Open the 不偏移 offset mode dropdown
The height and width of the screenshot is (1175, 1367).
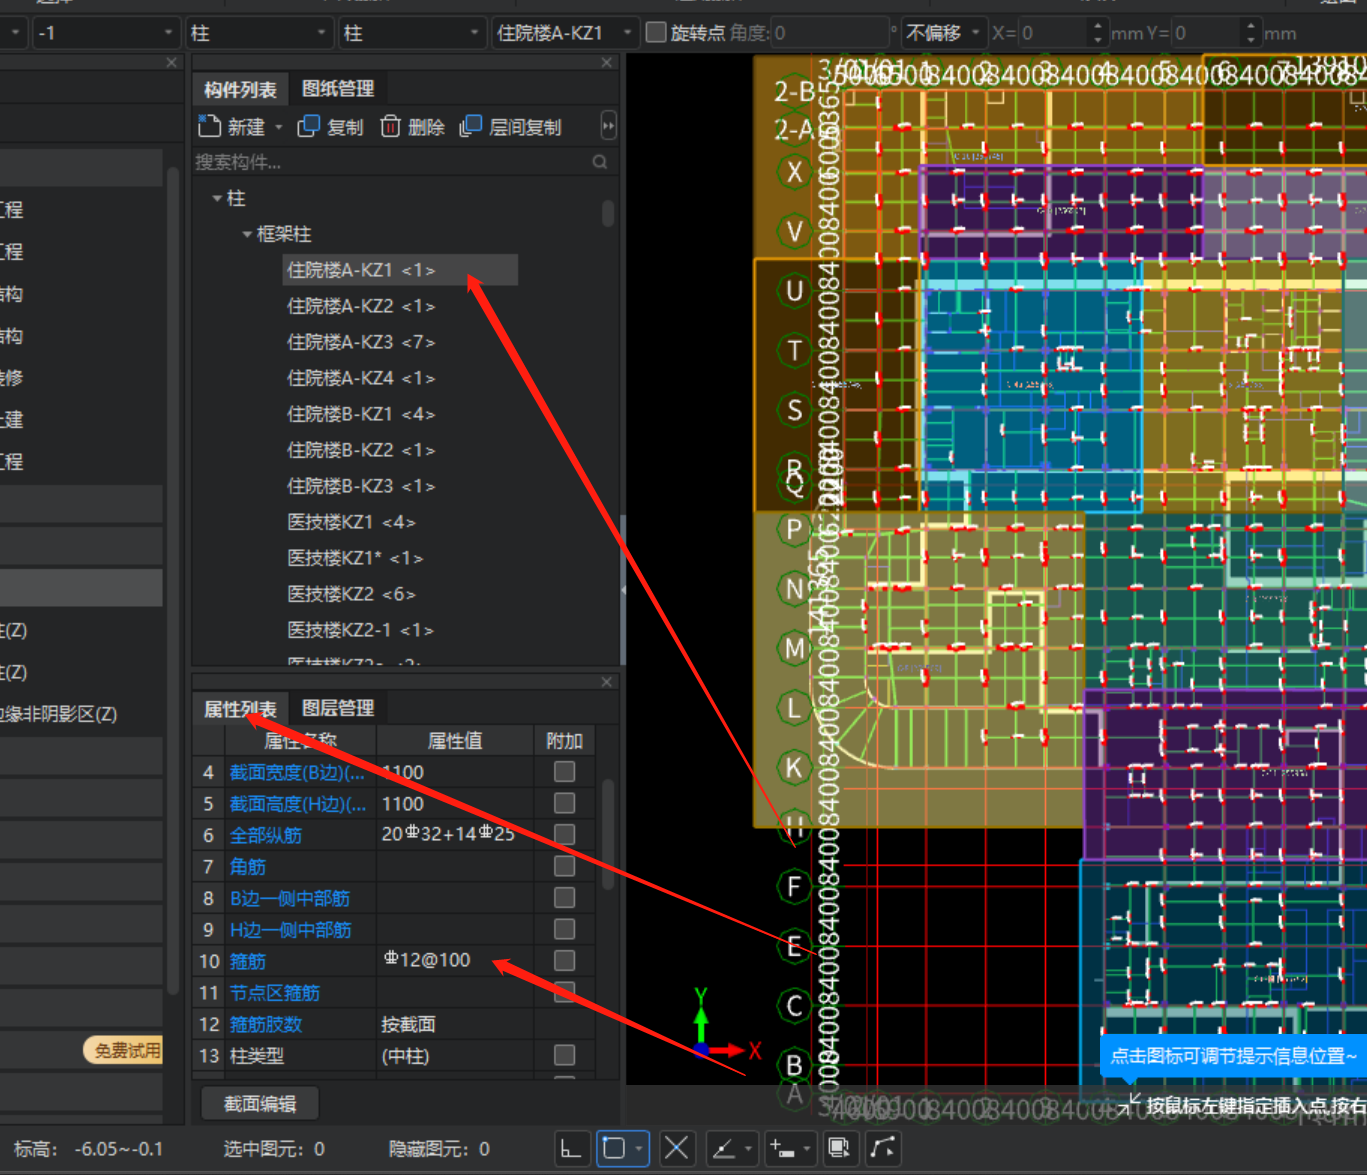pos(943,33)
